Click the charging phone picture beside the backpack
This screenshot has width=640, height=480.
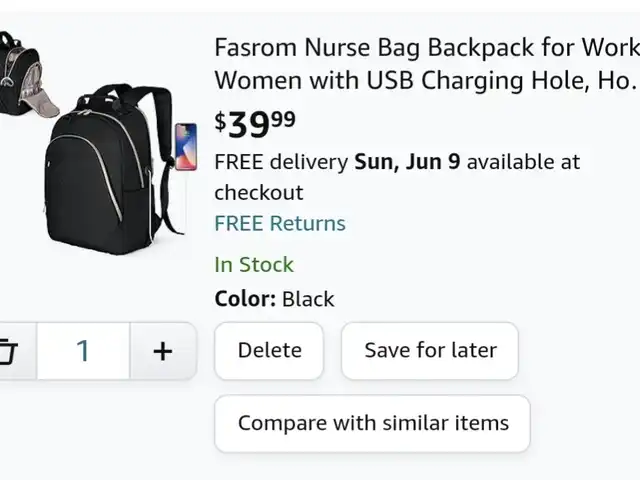click(186, 147)
